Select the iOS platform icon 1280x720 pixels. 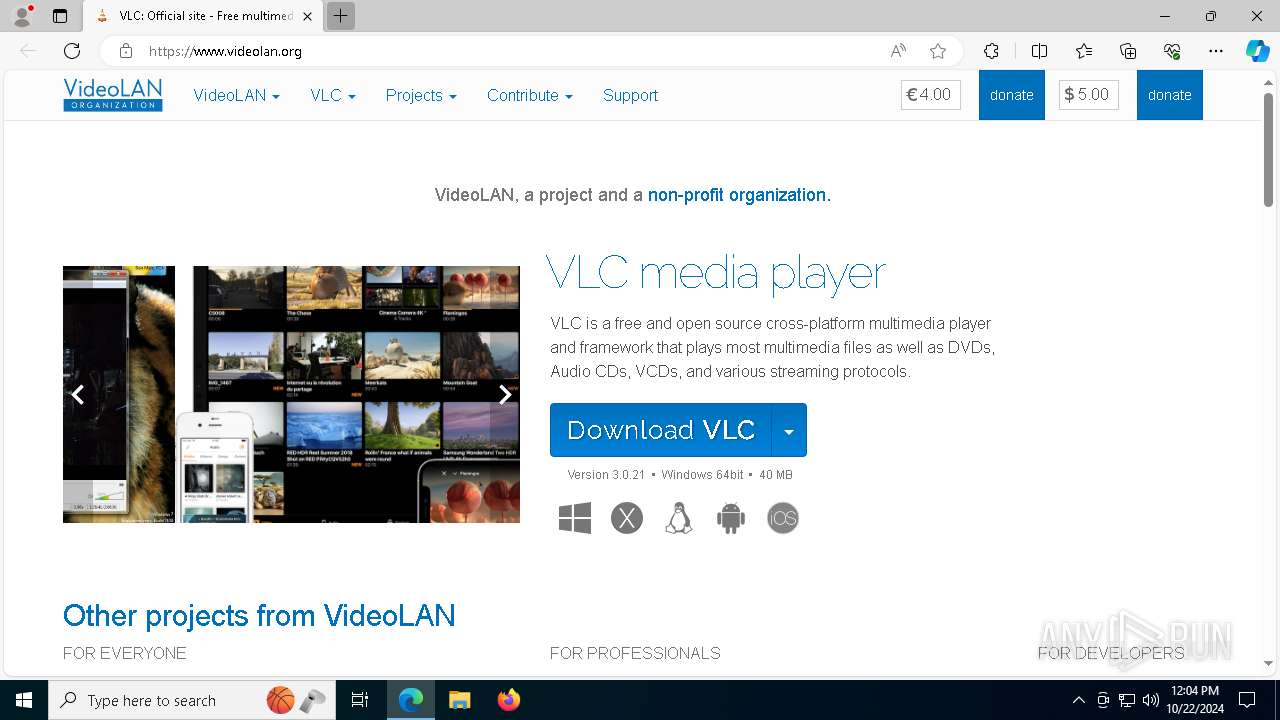point(783,518)
